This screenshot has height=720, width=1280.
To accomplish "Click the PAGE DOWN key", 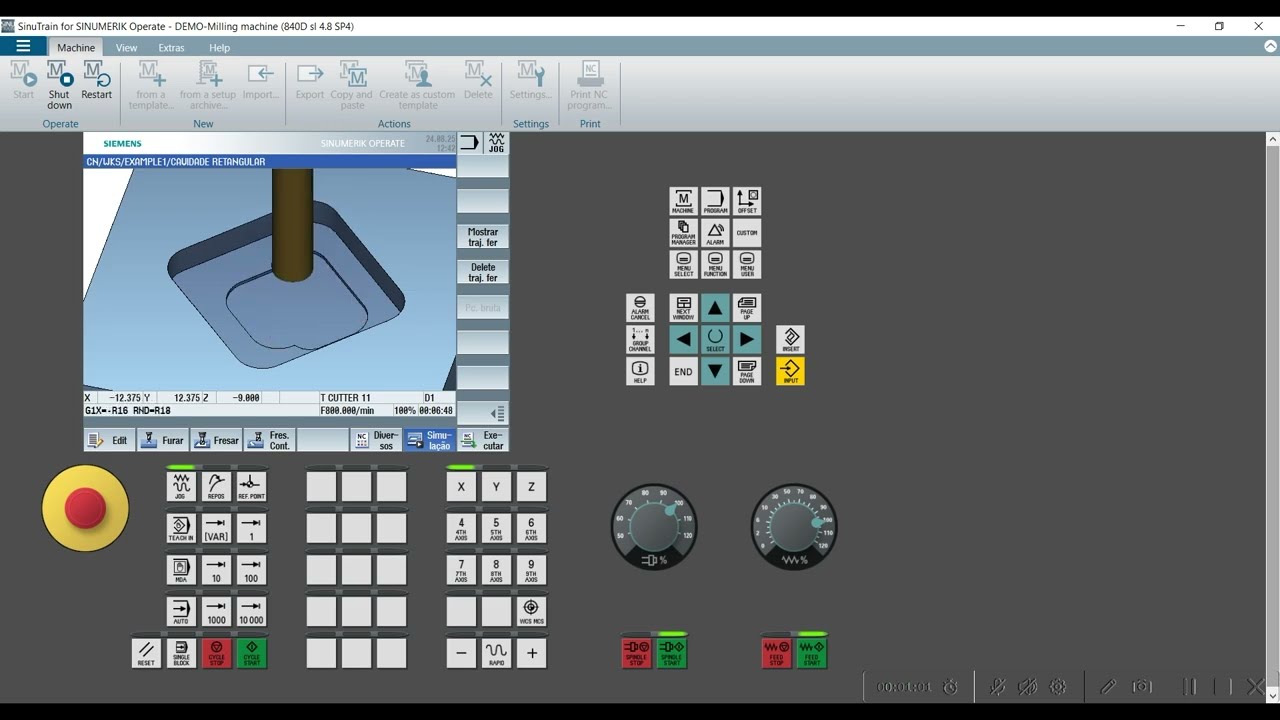I will 747,371.
